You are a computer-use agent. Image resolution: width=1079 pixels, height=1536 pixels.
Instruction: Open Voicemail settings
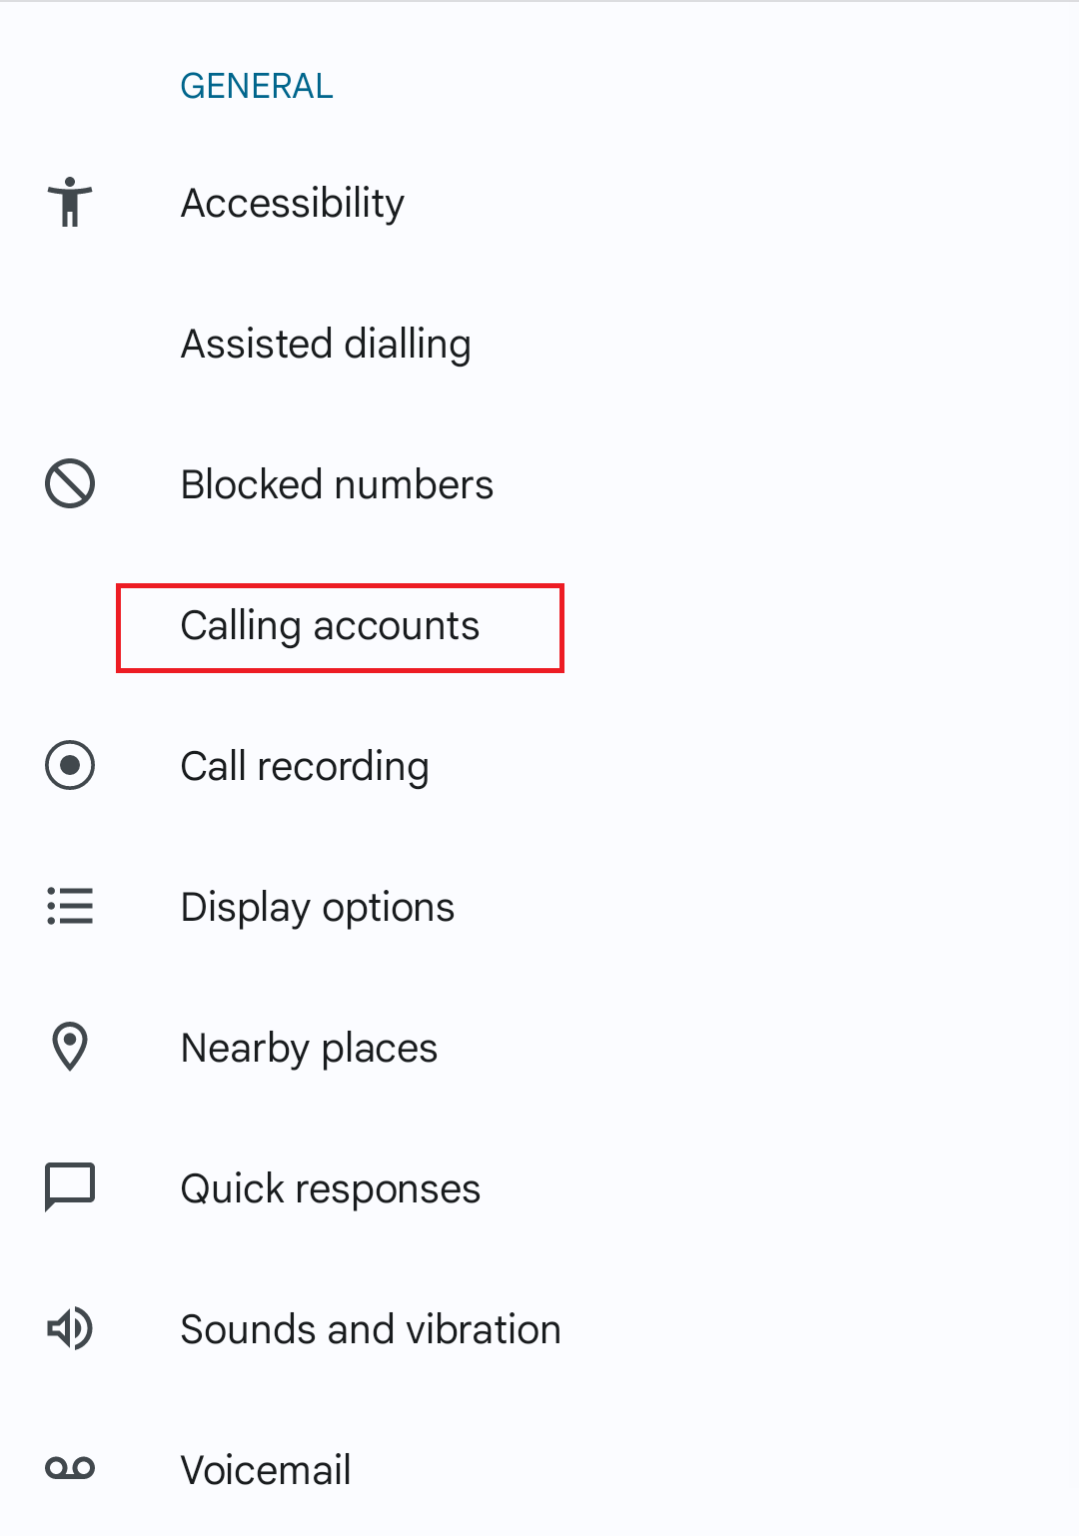point(265,1469)
